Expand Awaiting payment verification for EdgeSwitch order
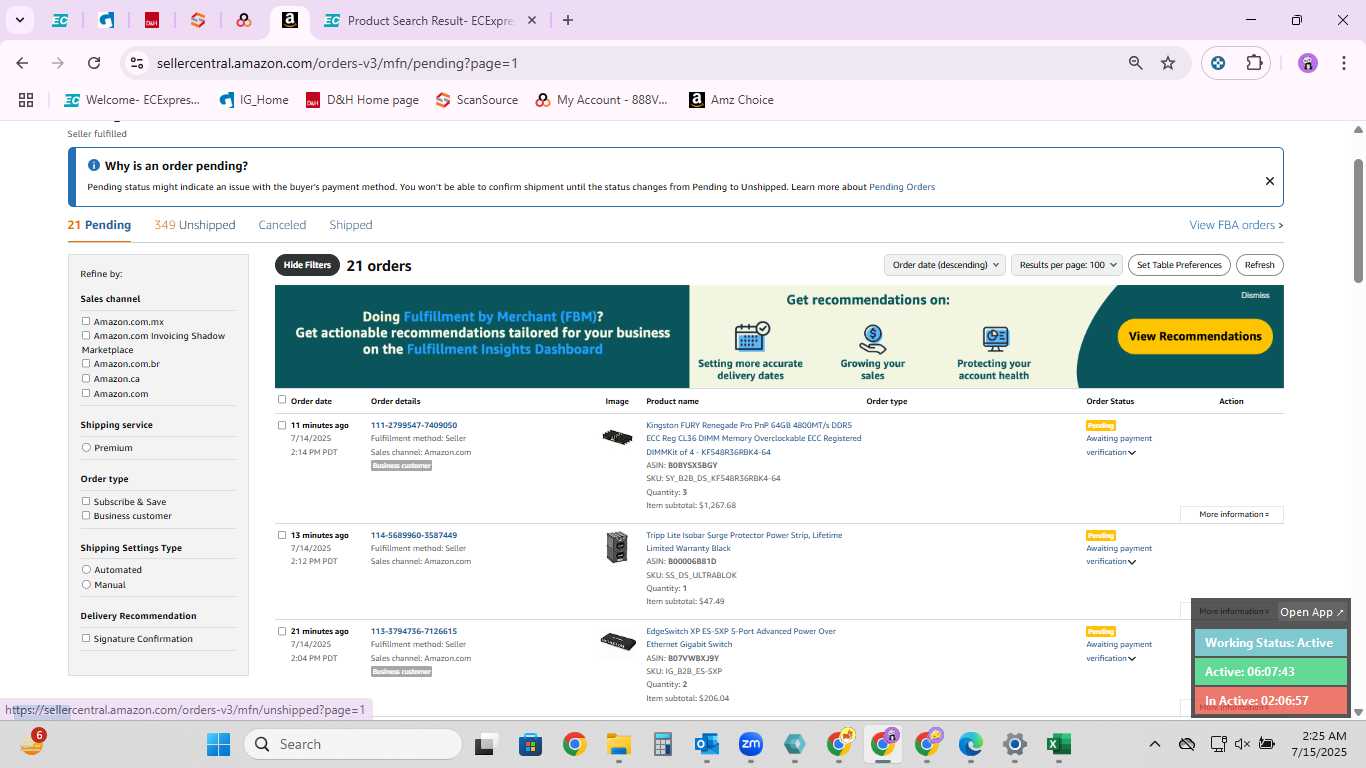 (x=1132, y=659)
